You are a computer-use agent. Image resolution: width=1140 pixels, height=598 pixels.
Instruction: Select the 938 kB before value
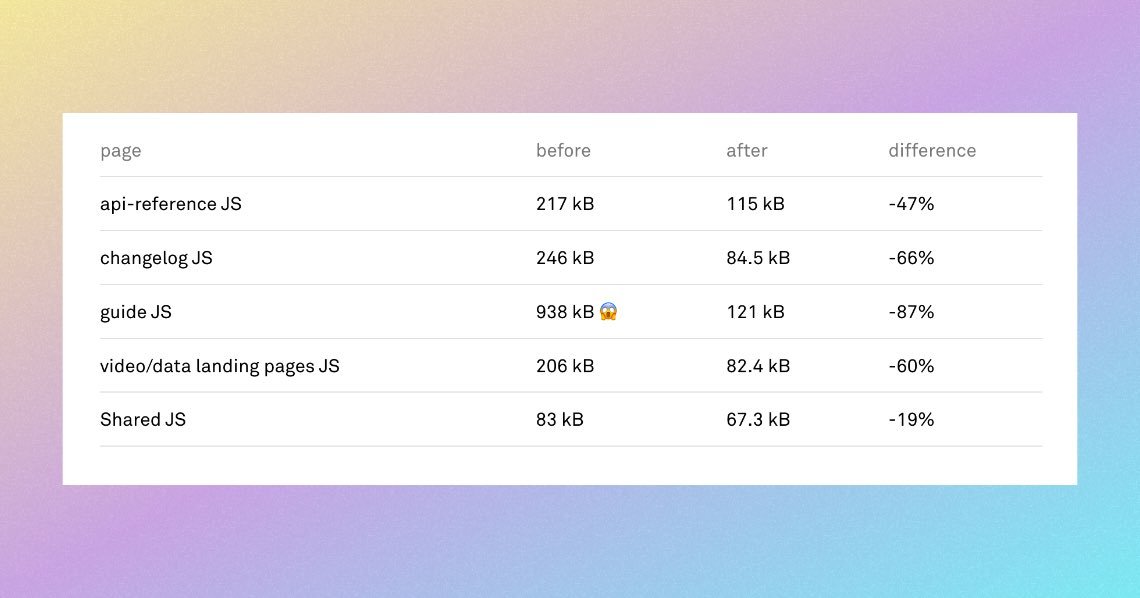pyautogui.click(x=565, y=312)
